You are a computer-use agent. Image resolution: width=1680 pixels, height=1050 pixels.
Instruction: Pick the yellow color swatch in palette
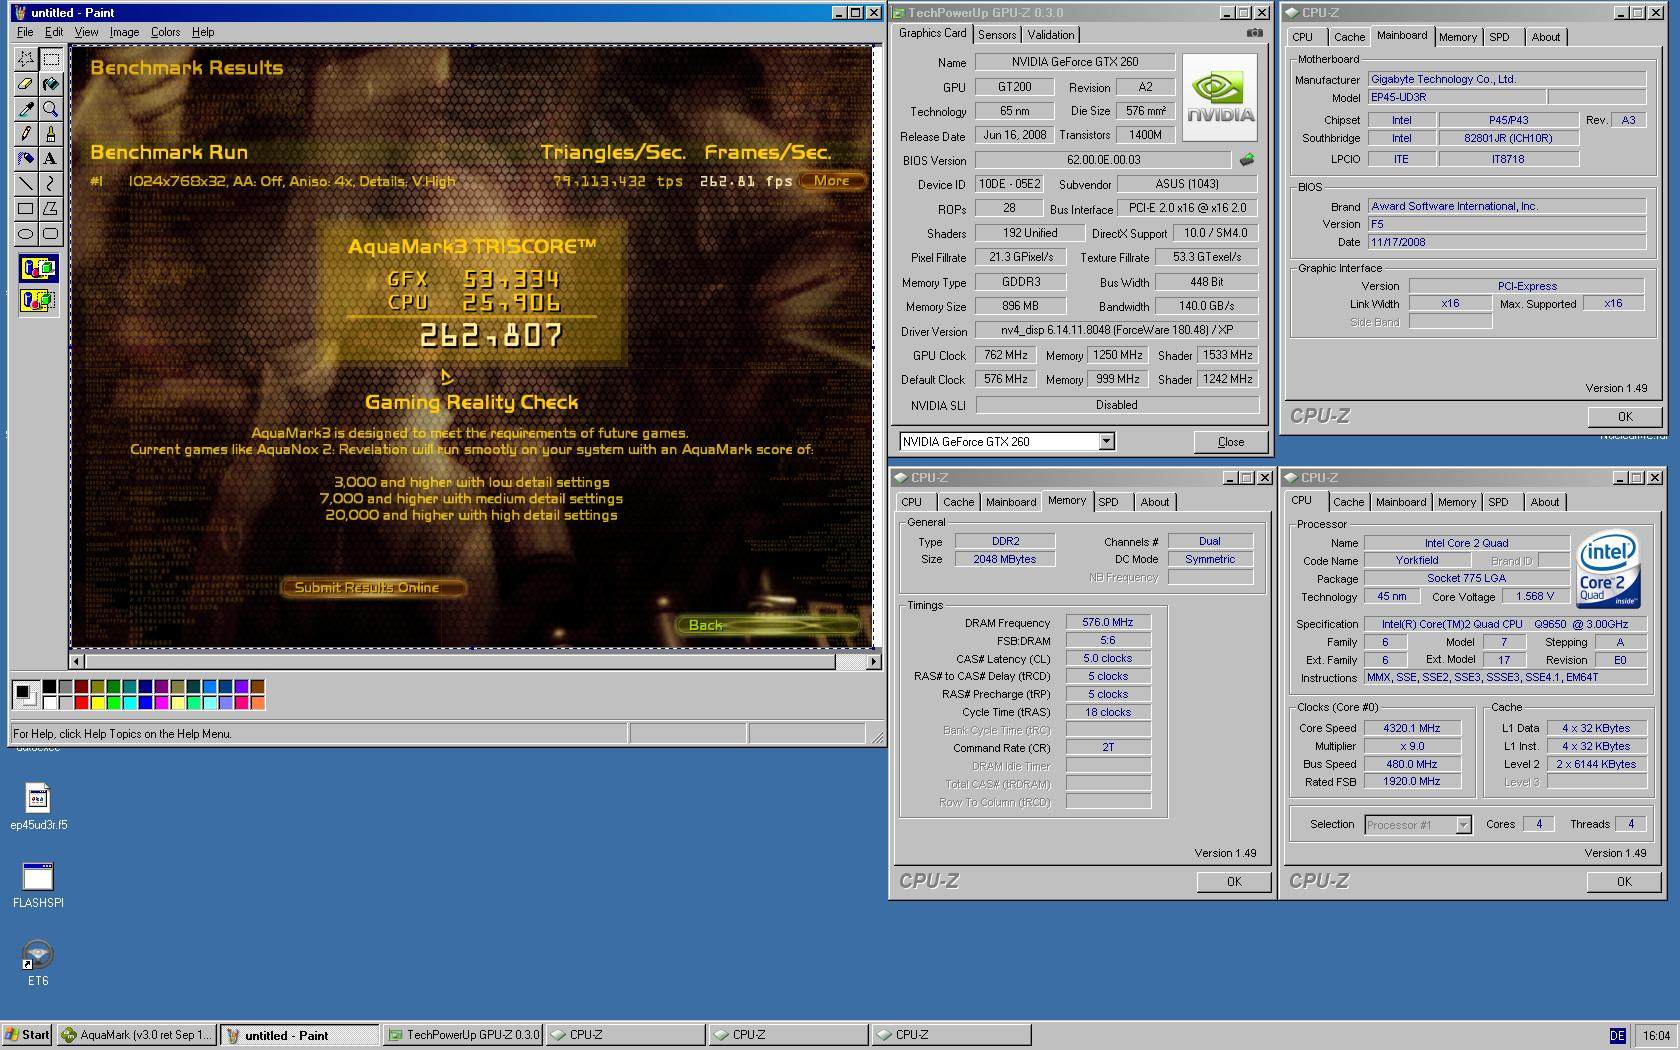click(x=97, y=703)
